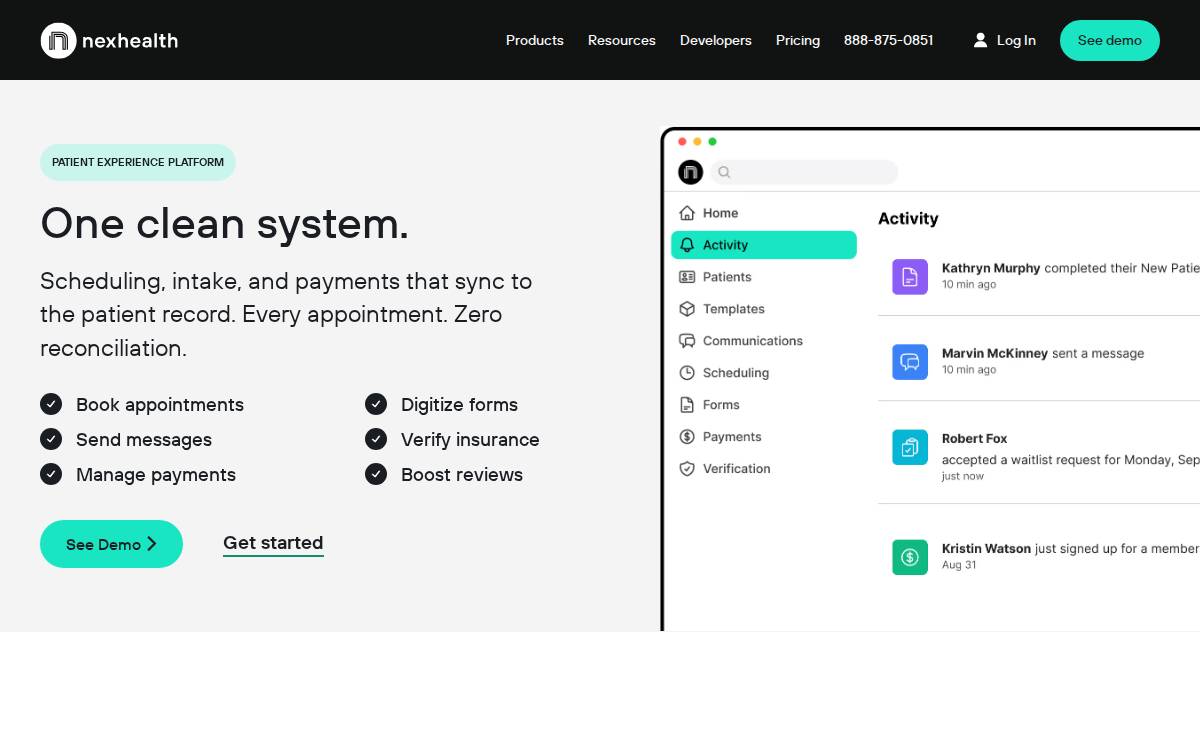Click the See demo button in header
Viewport: 1200px width, 750px height.
1110,40
